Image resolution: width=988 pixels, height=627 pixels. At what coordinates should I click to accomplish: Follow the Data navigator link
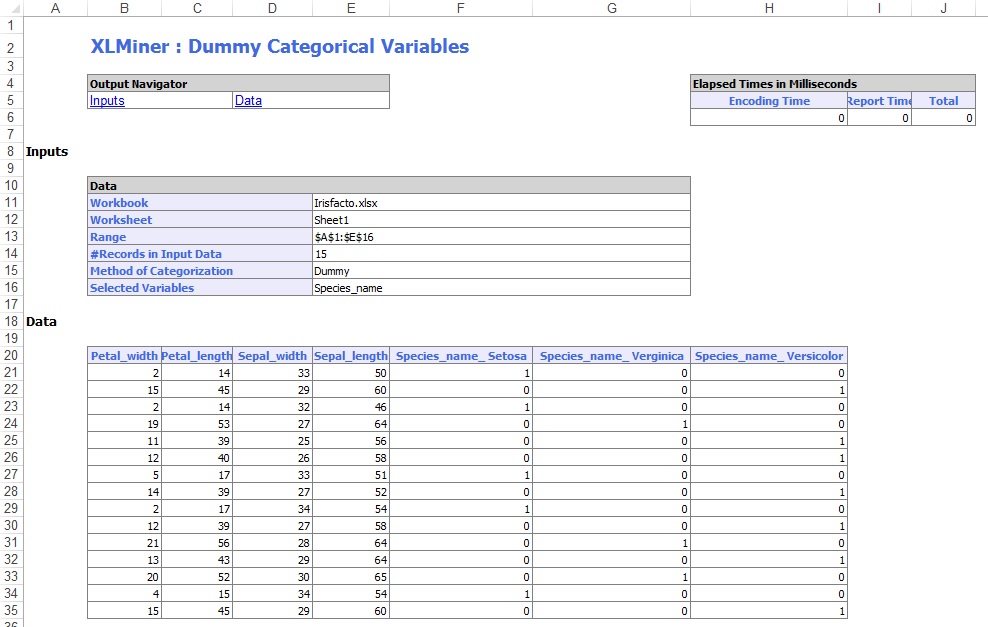(248, 101)
